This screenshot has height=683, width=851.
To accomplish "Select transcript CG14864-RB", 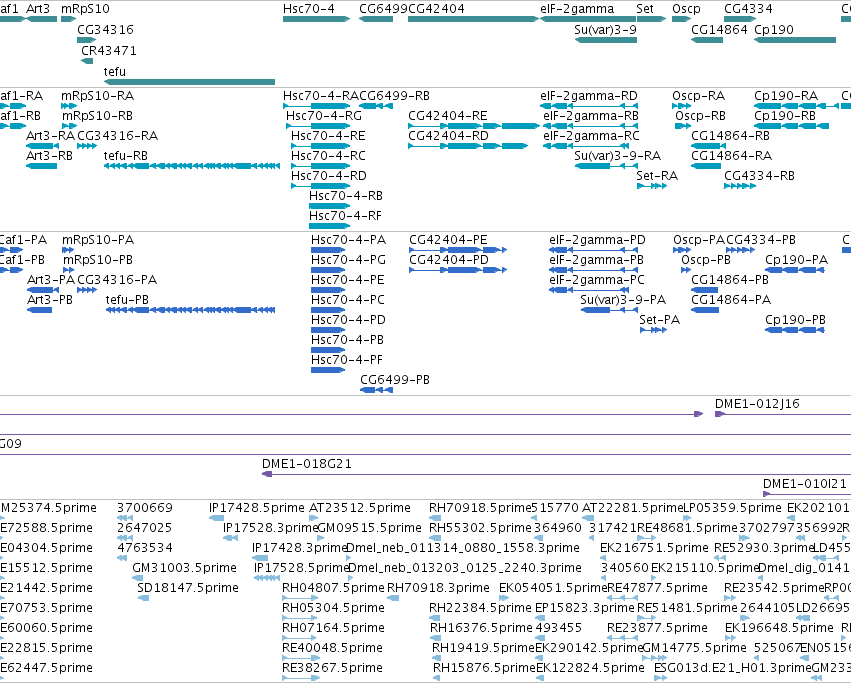I will 708,146.
